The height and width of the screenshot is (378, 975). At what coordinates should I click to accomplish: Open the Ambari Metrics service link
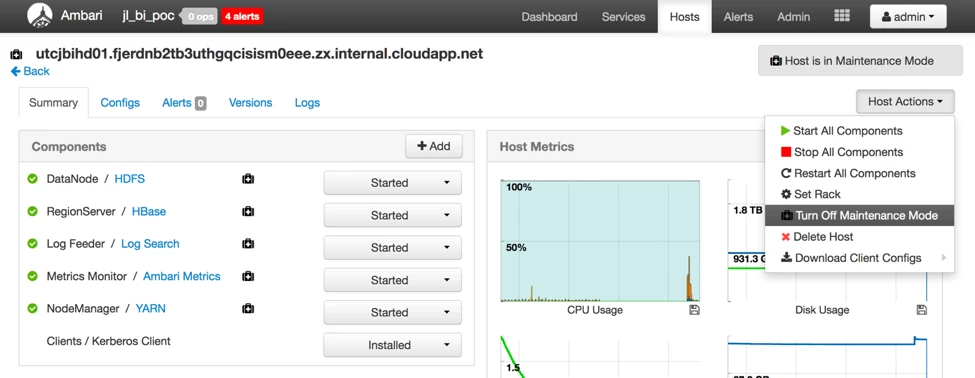(182, 276)
